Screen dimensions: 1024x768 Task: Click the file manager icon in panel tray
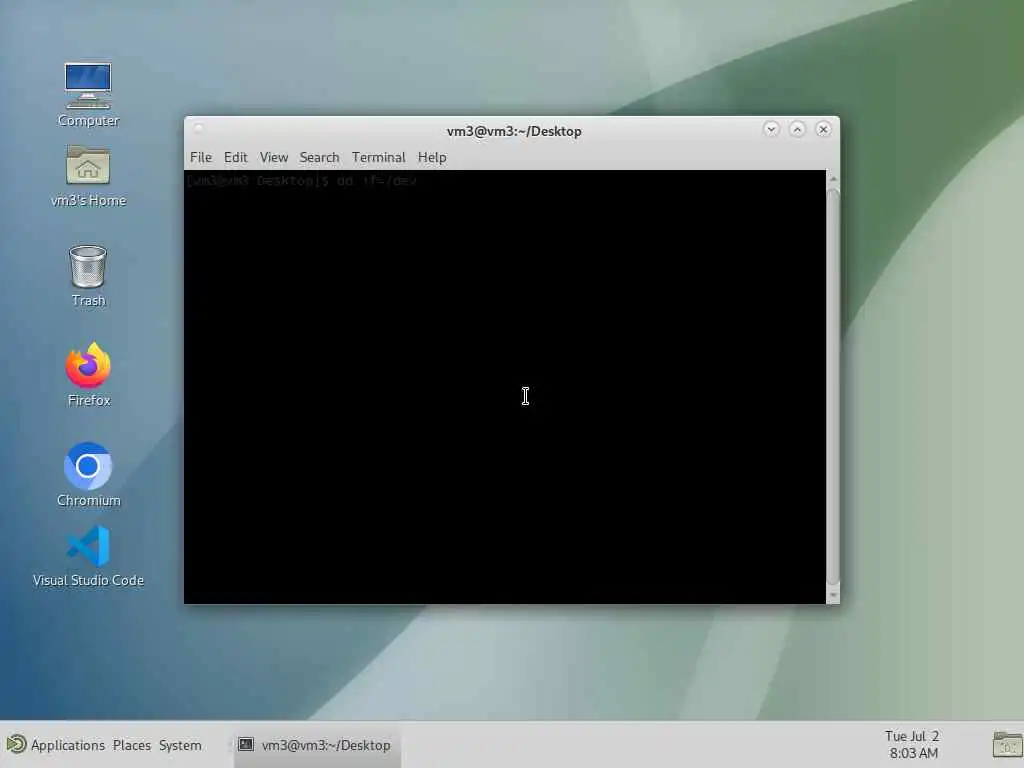(1007, 745)
